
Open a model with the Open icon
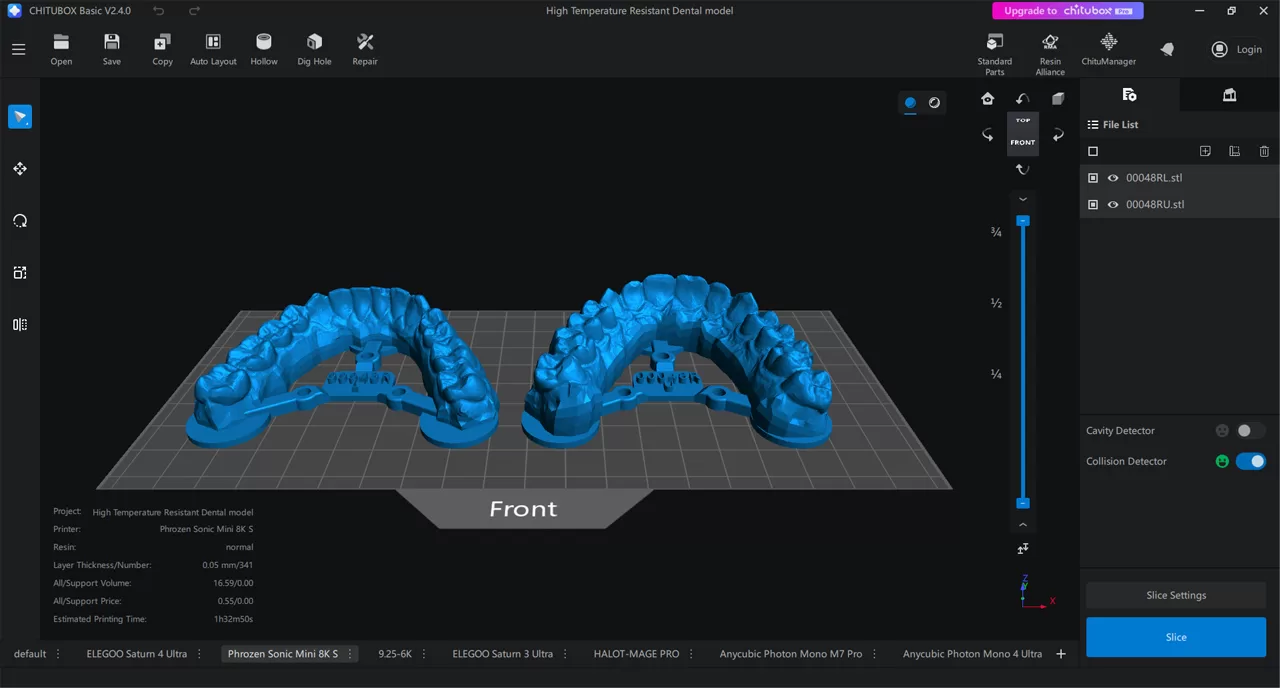[x=61, y=47]
